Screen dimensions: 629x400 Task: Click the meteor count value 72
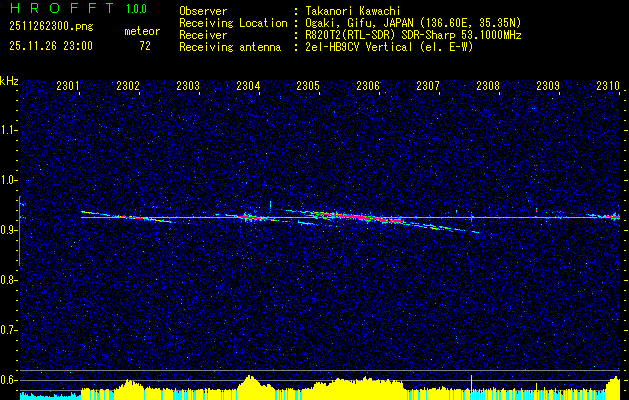click(x=145, y=46)
